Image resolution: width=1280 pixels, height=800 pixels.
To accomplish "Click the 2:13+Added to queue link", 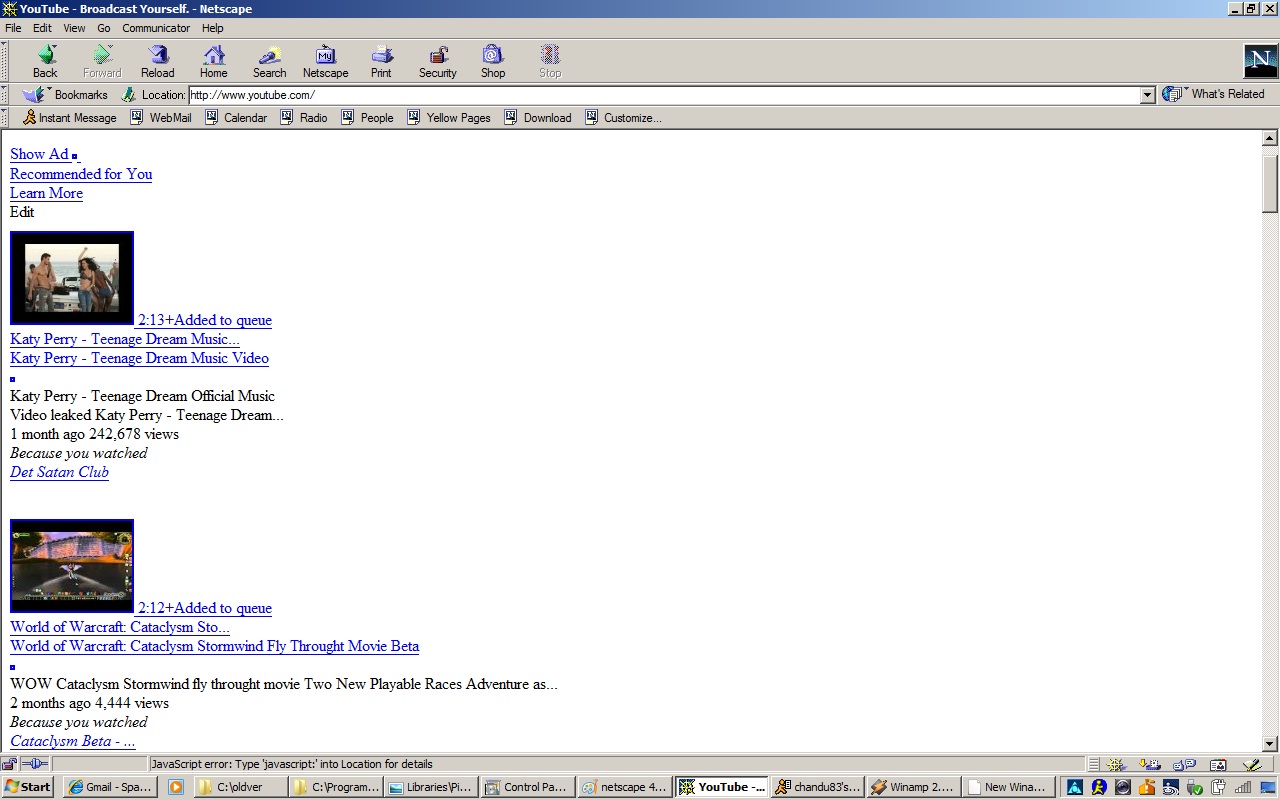I will click(x=205, y=320).
